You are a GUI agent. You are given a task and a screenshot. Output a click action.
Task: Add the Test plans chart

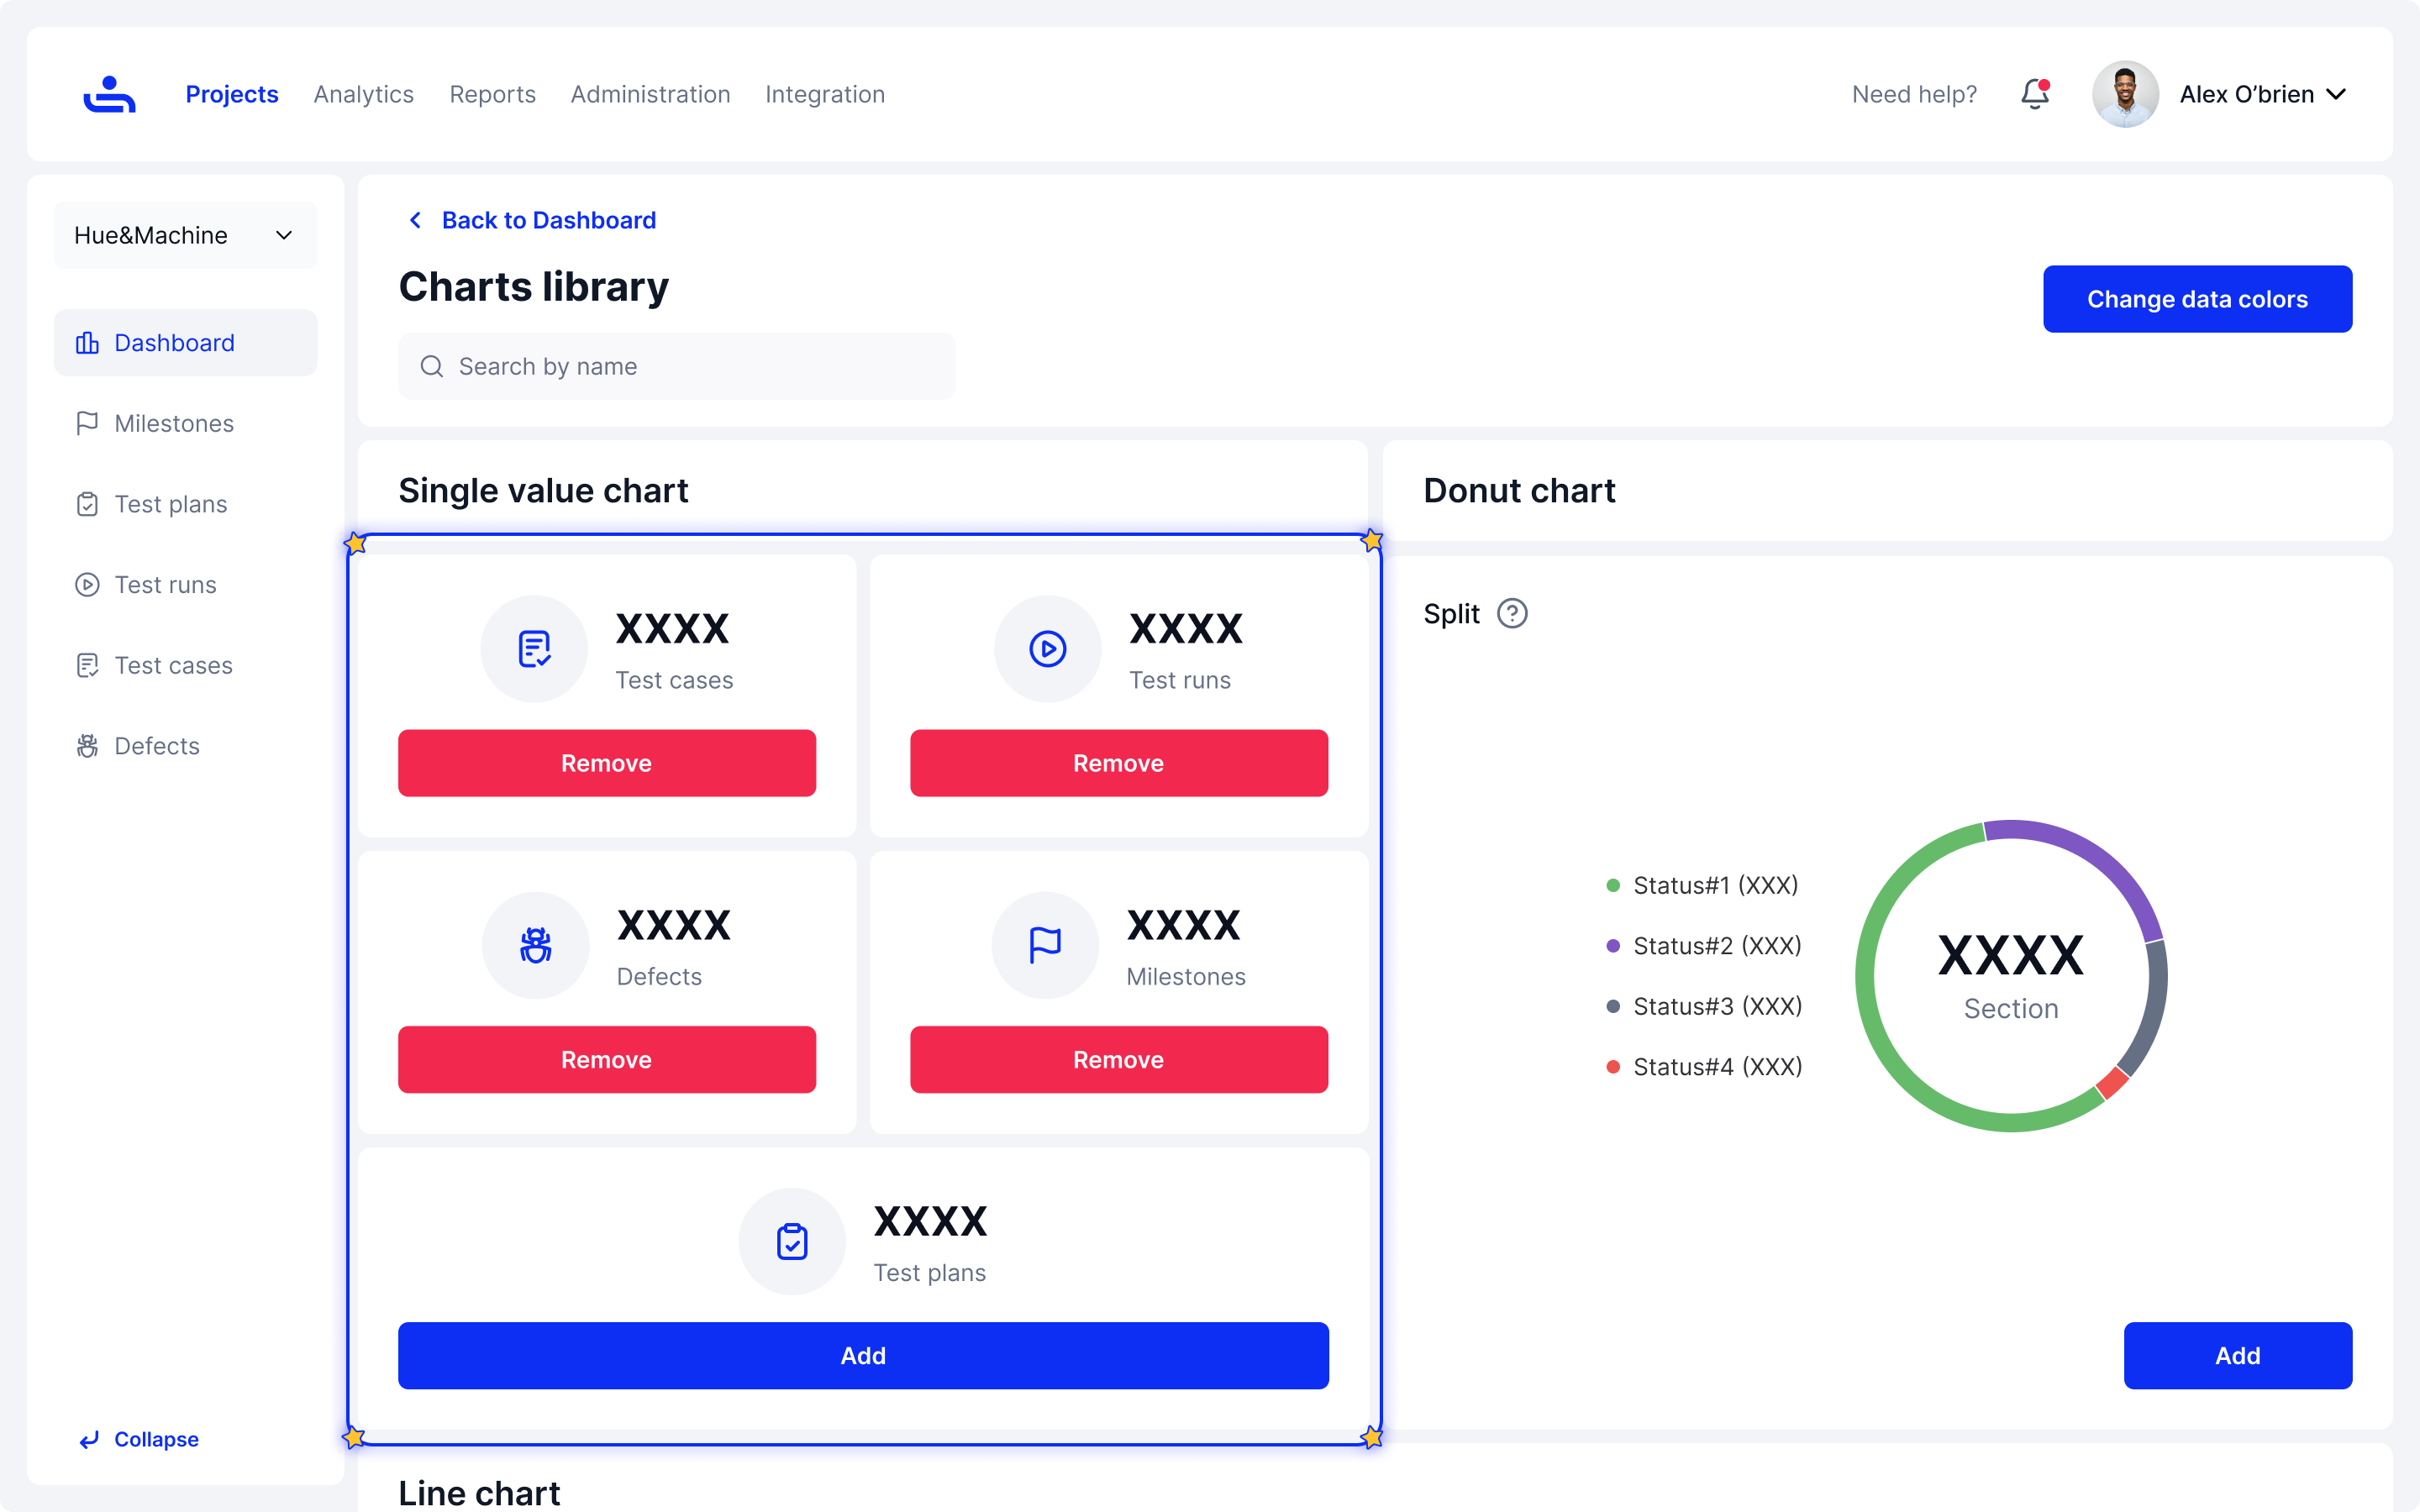[x=863, y=1355]
